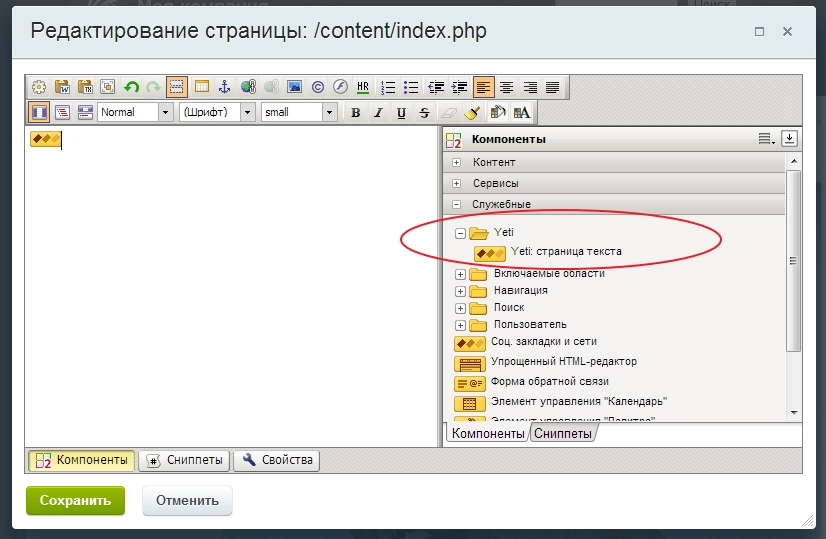Click the brush clean formatting icon

pyautogui.click(x=471, y=112)
